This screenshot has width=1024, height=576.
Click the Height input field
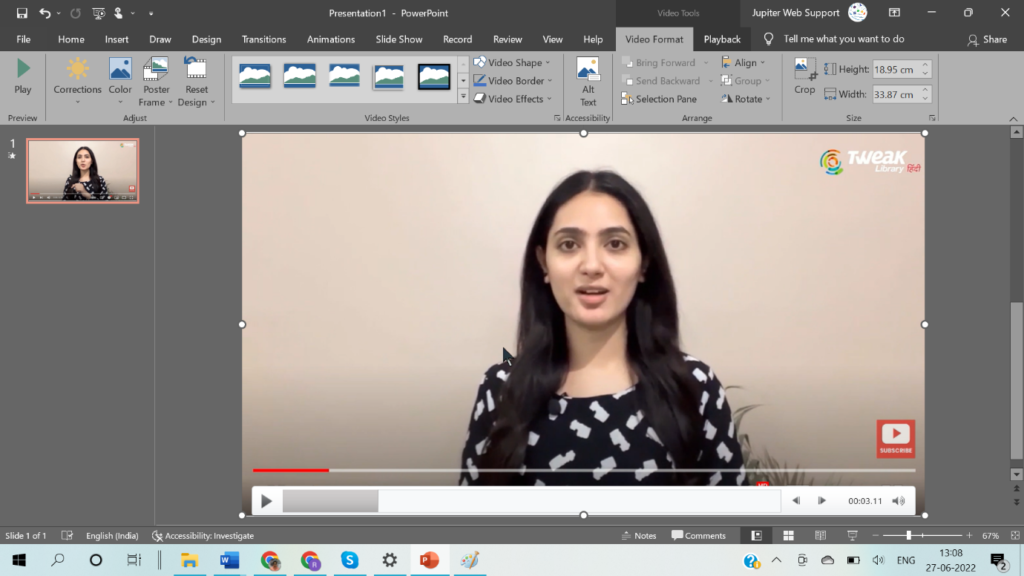point(896,69)
